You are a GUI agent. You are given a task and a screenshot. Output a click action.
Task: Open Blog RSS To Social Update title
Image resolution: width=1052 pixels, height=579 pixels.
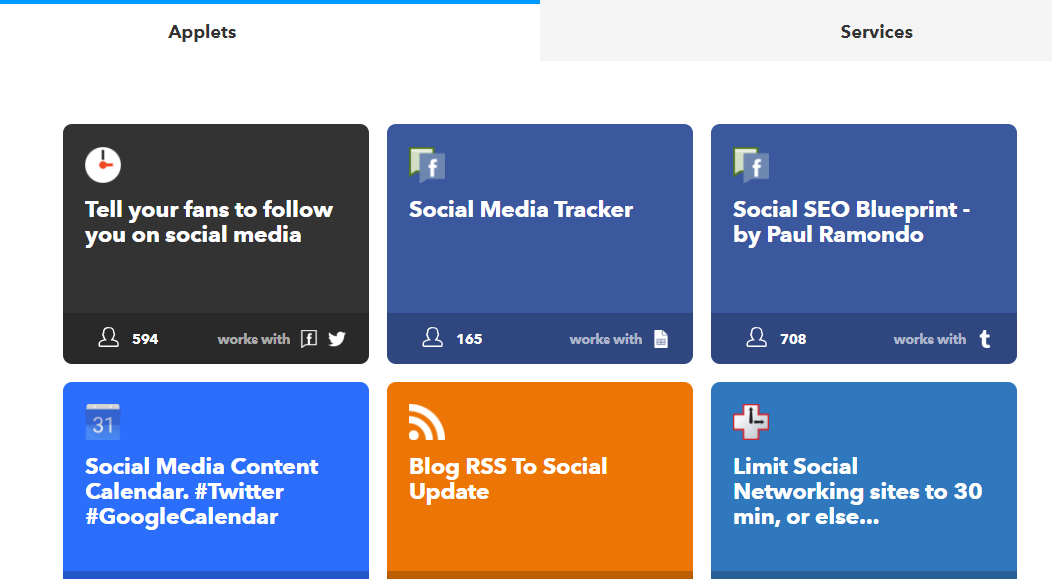(508, 479)
